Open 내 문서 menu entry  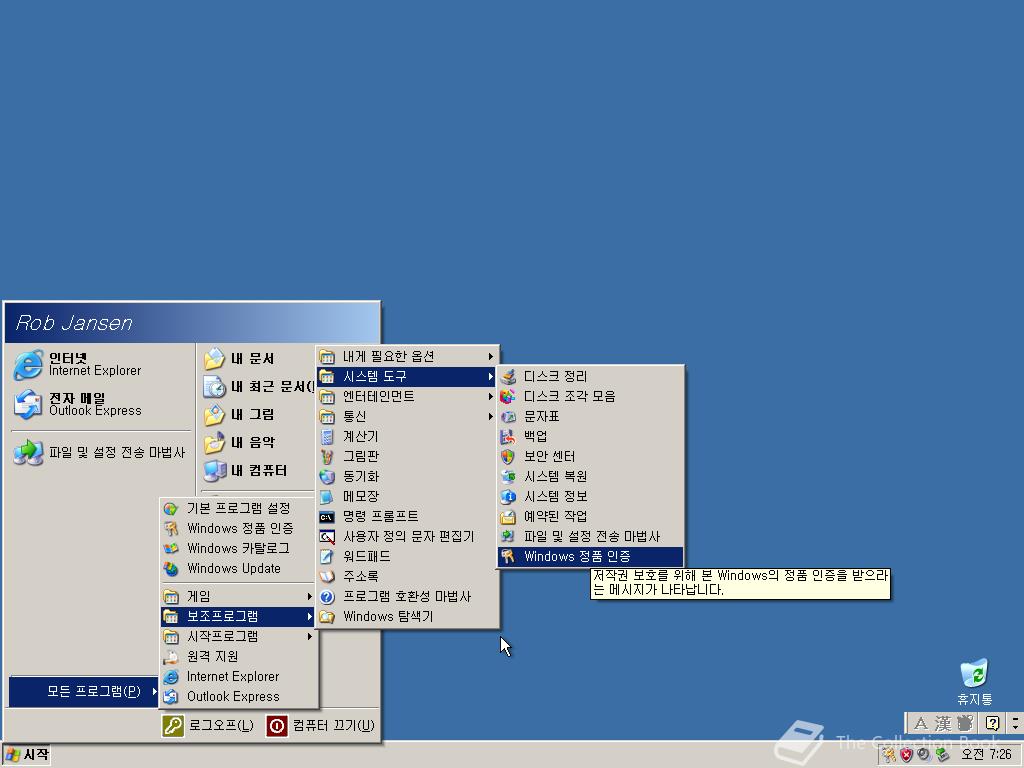click(x=257, y=359)
